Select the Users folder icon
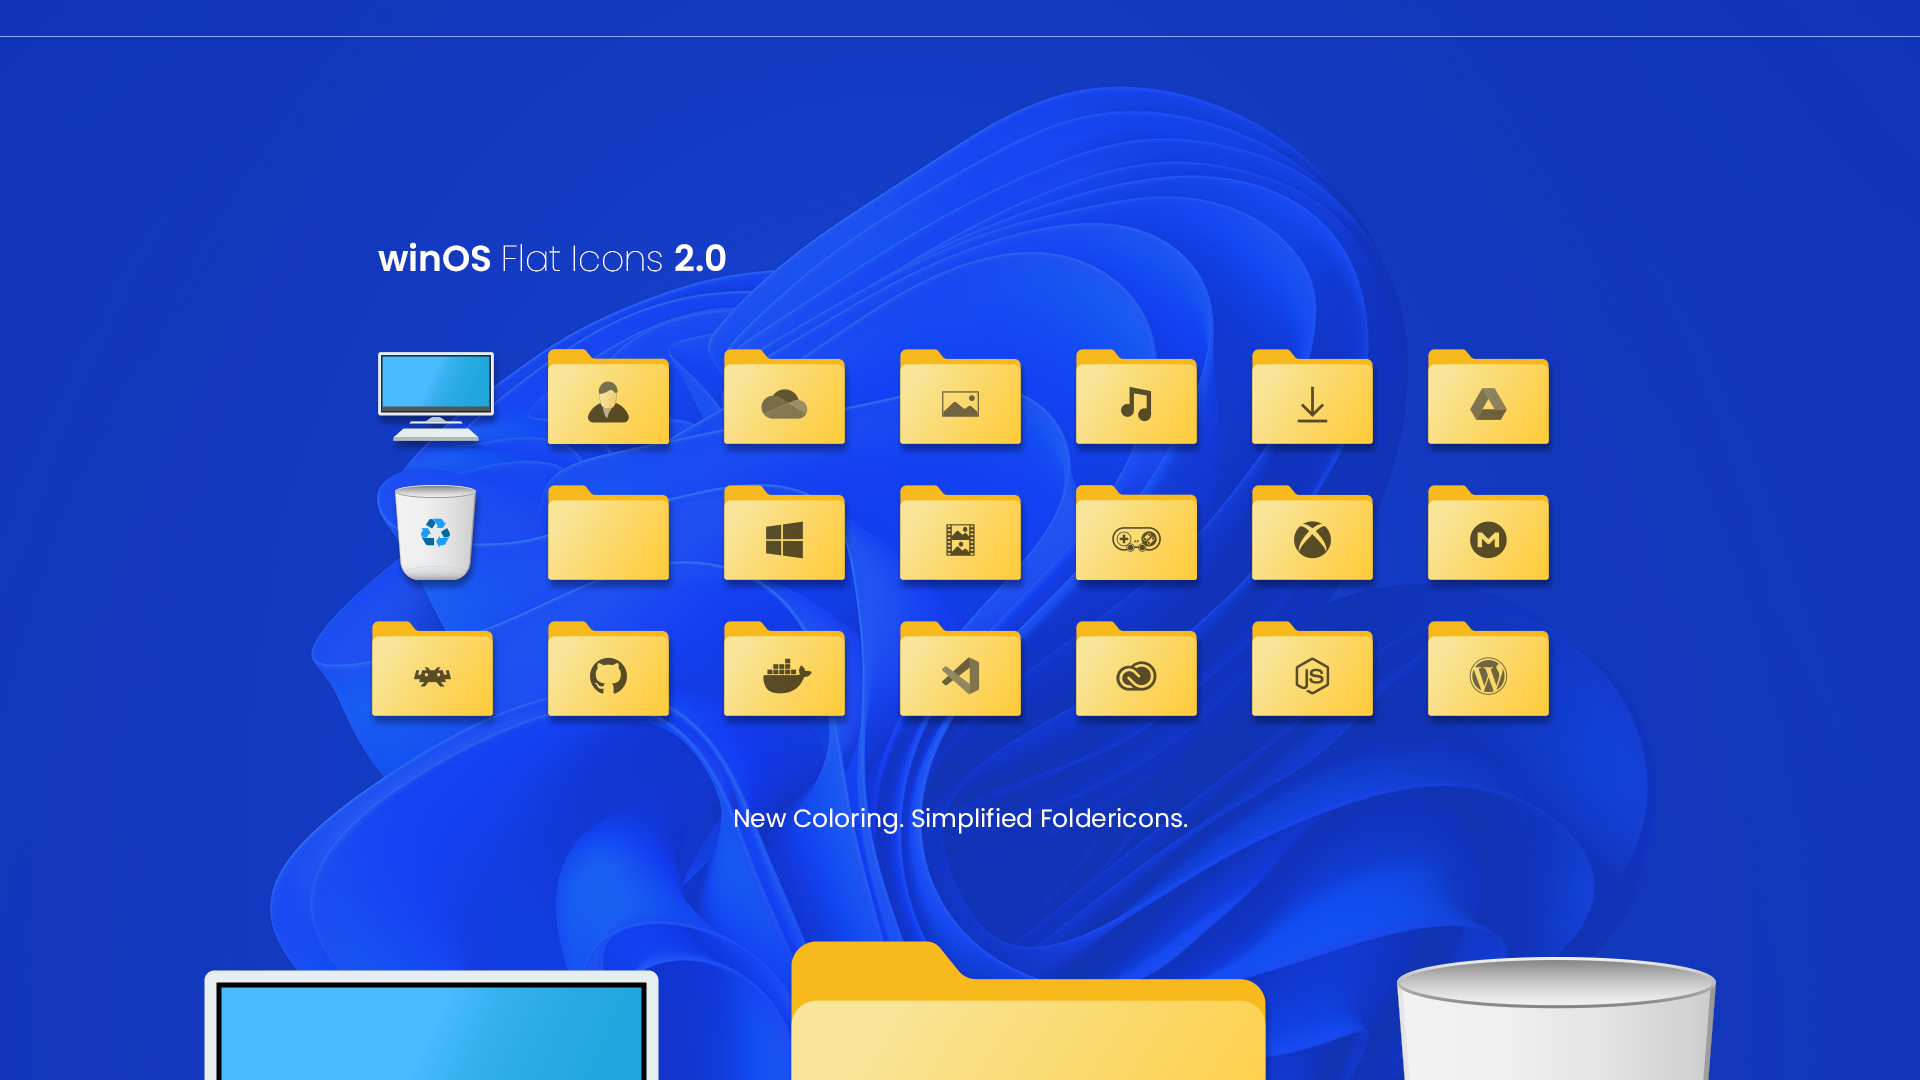Viewport: 1920px width, 1080px height. pos(608,400)
